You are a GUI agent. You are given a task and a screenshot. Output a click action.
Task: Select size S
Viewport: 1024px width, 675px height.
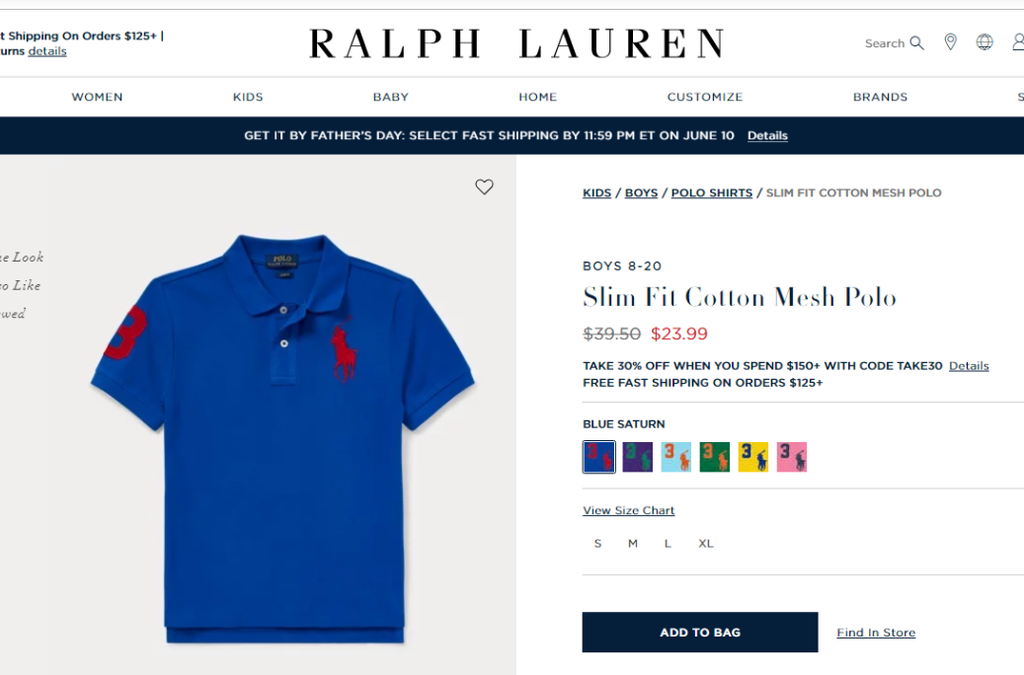coord(598,543)
